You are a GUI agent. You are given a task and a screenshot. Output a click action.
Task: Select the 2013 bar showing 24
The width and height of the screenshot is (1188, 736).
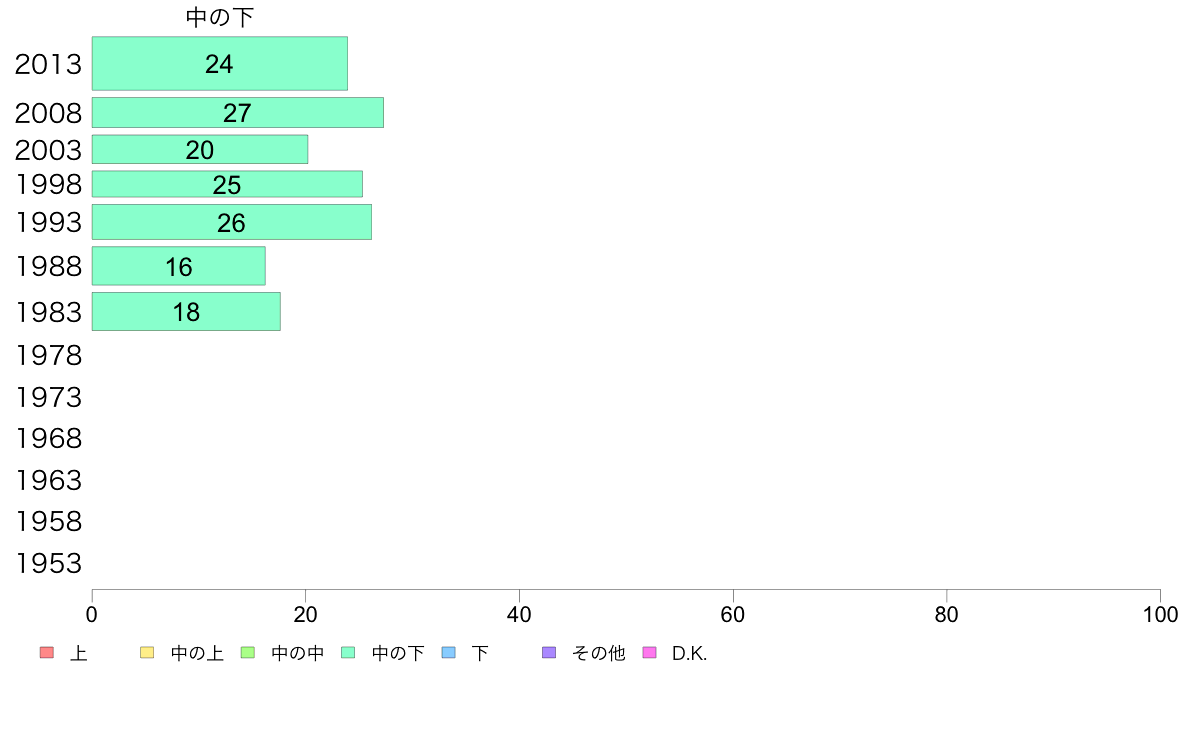click(x=220, y=64)
